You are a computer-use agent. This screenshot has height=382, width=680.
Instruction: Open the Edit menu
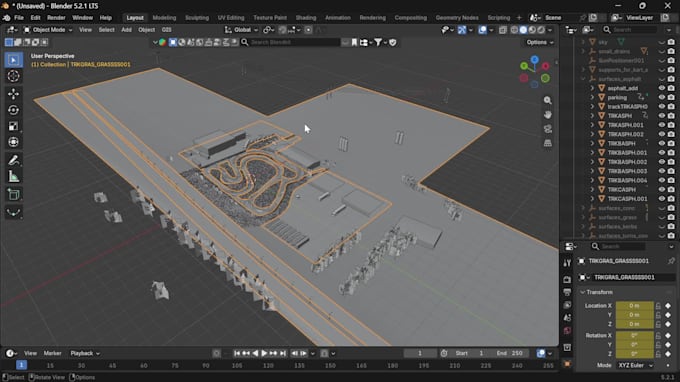35,18
